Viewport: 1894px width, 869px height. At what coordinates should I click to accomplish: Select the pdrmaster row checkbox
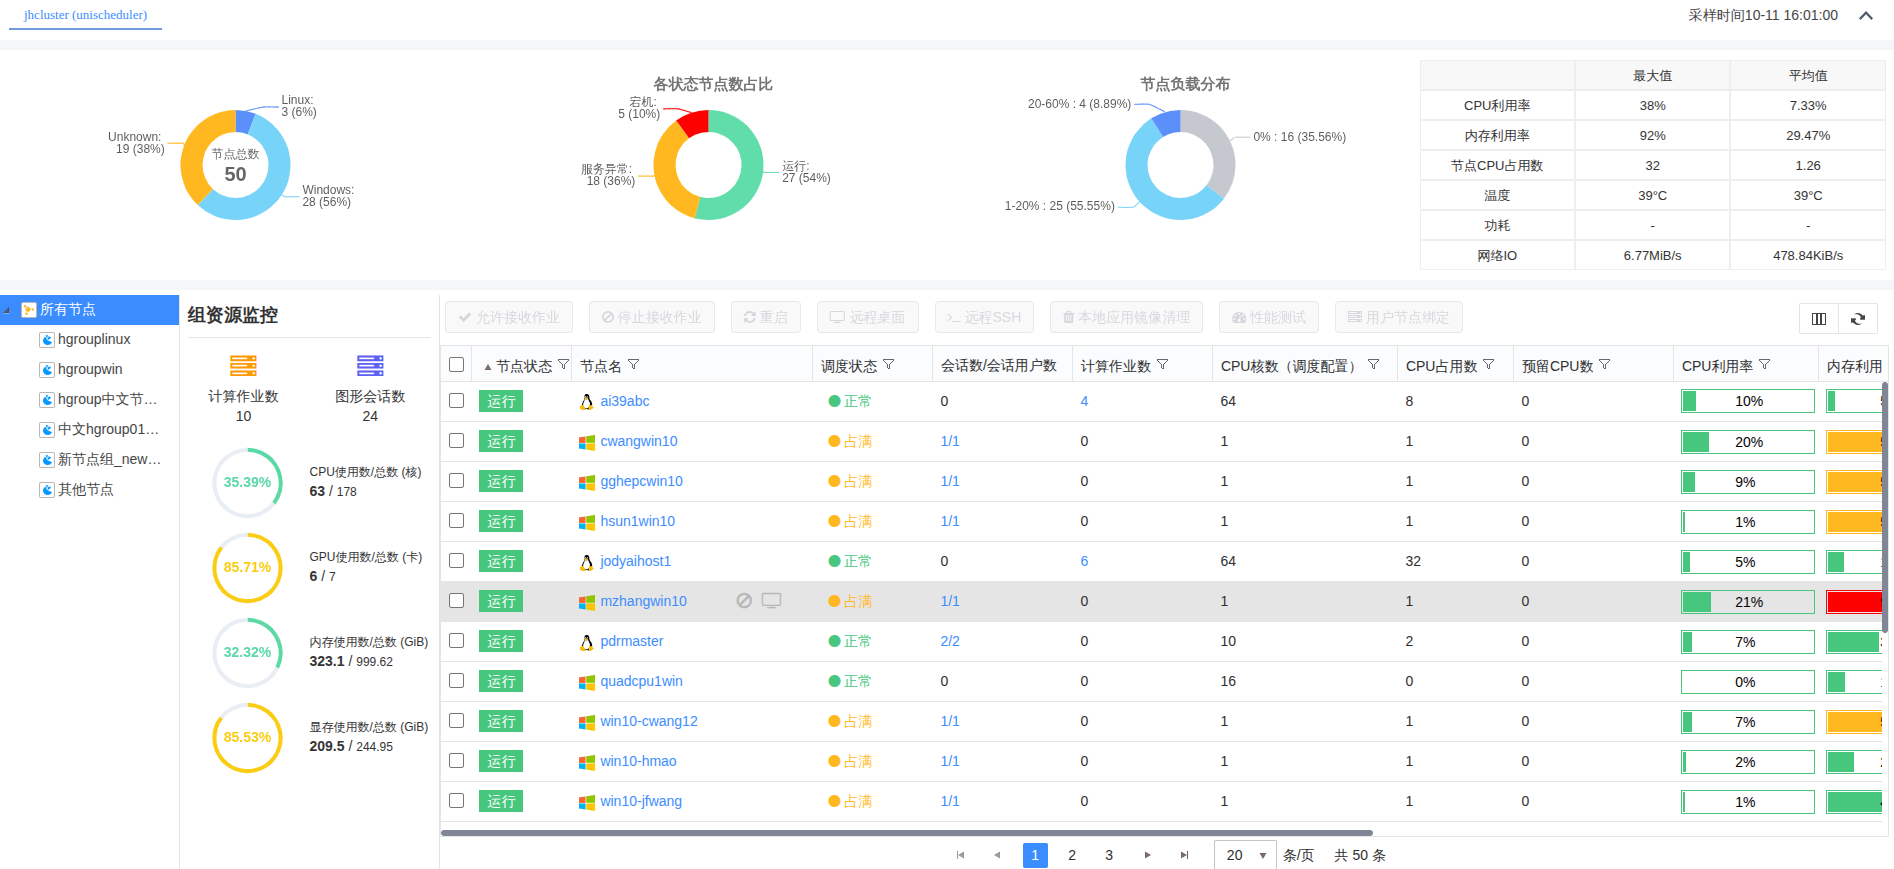(457, 641)
